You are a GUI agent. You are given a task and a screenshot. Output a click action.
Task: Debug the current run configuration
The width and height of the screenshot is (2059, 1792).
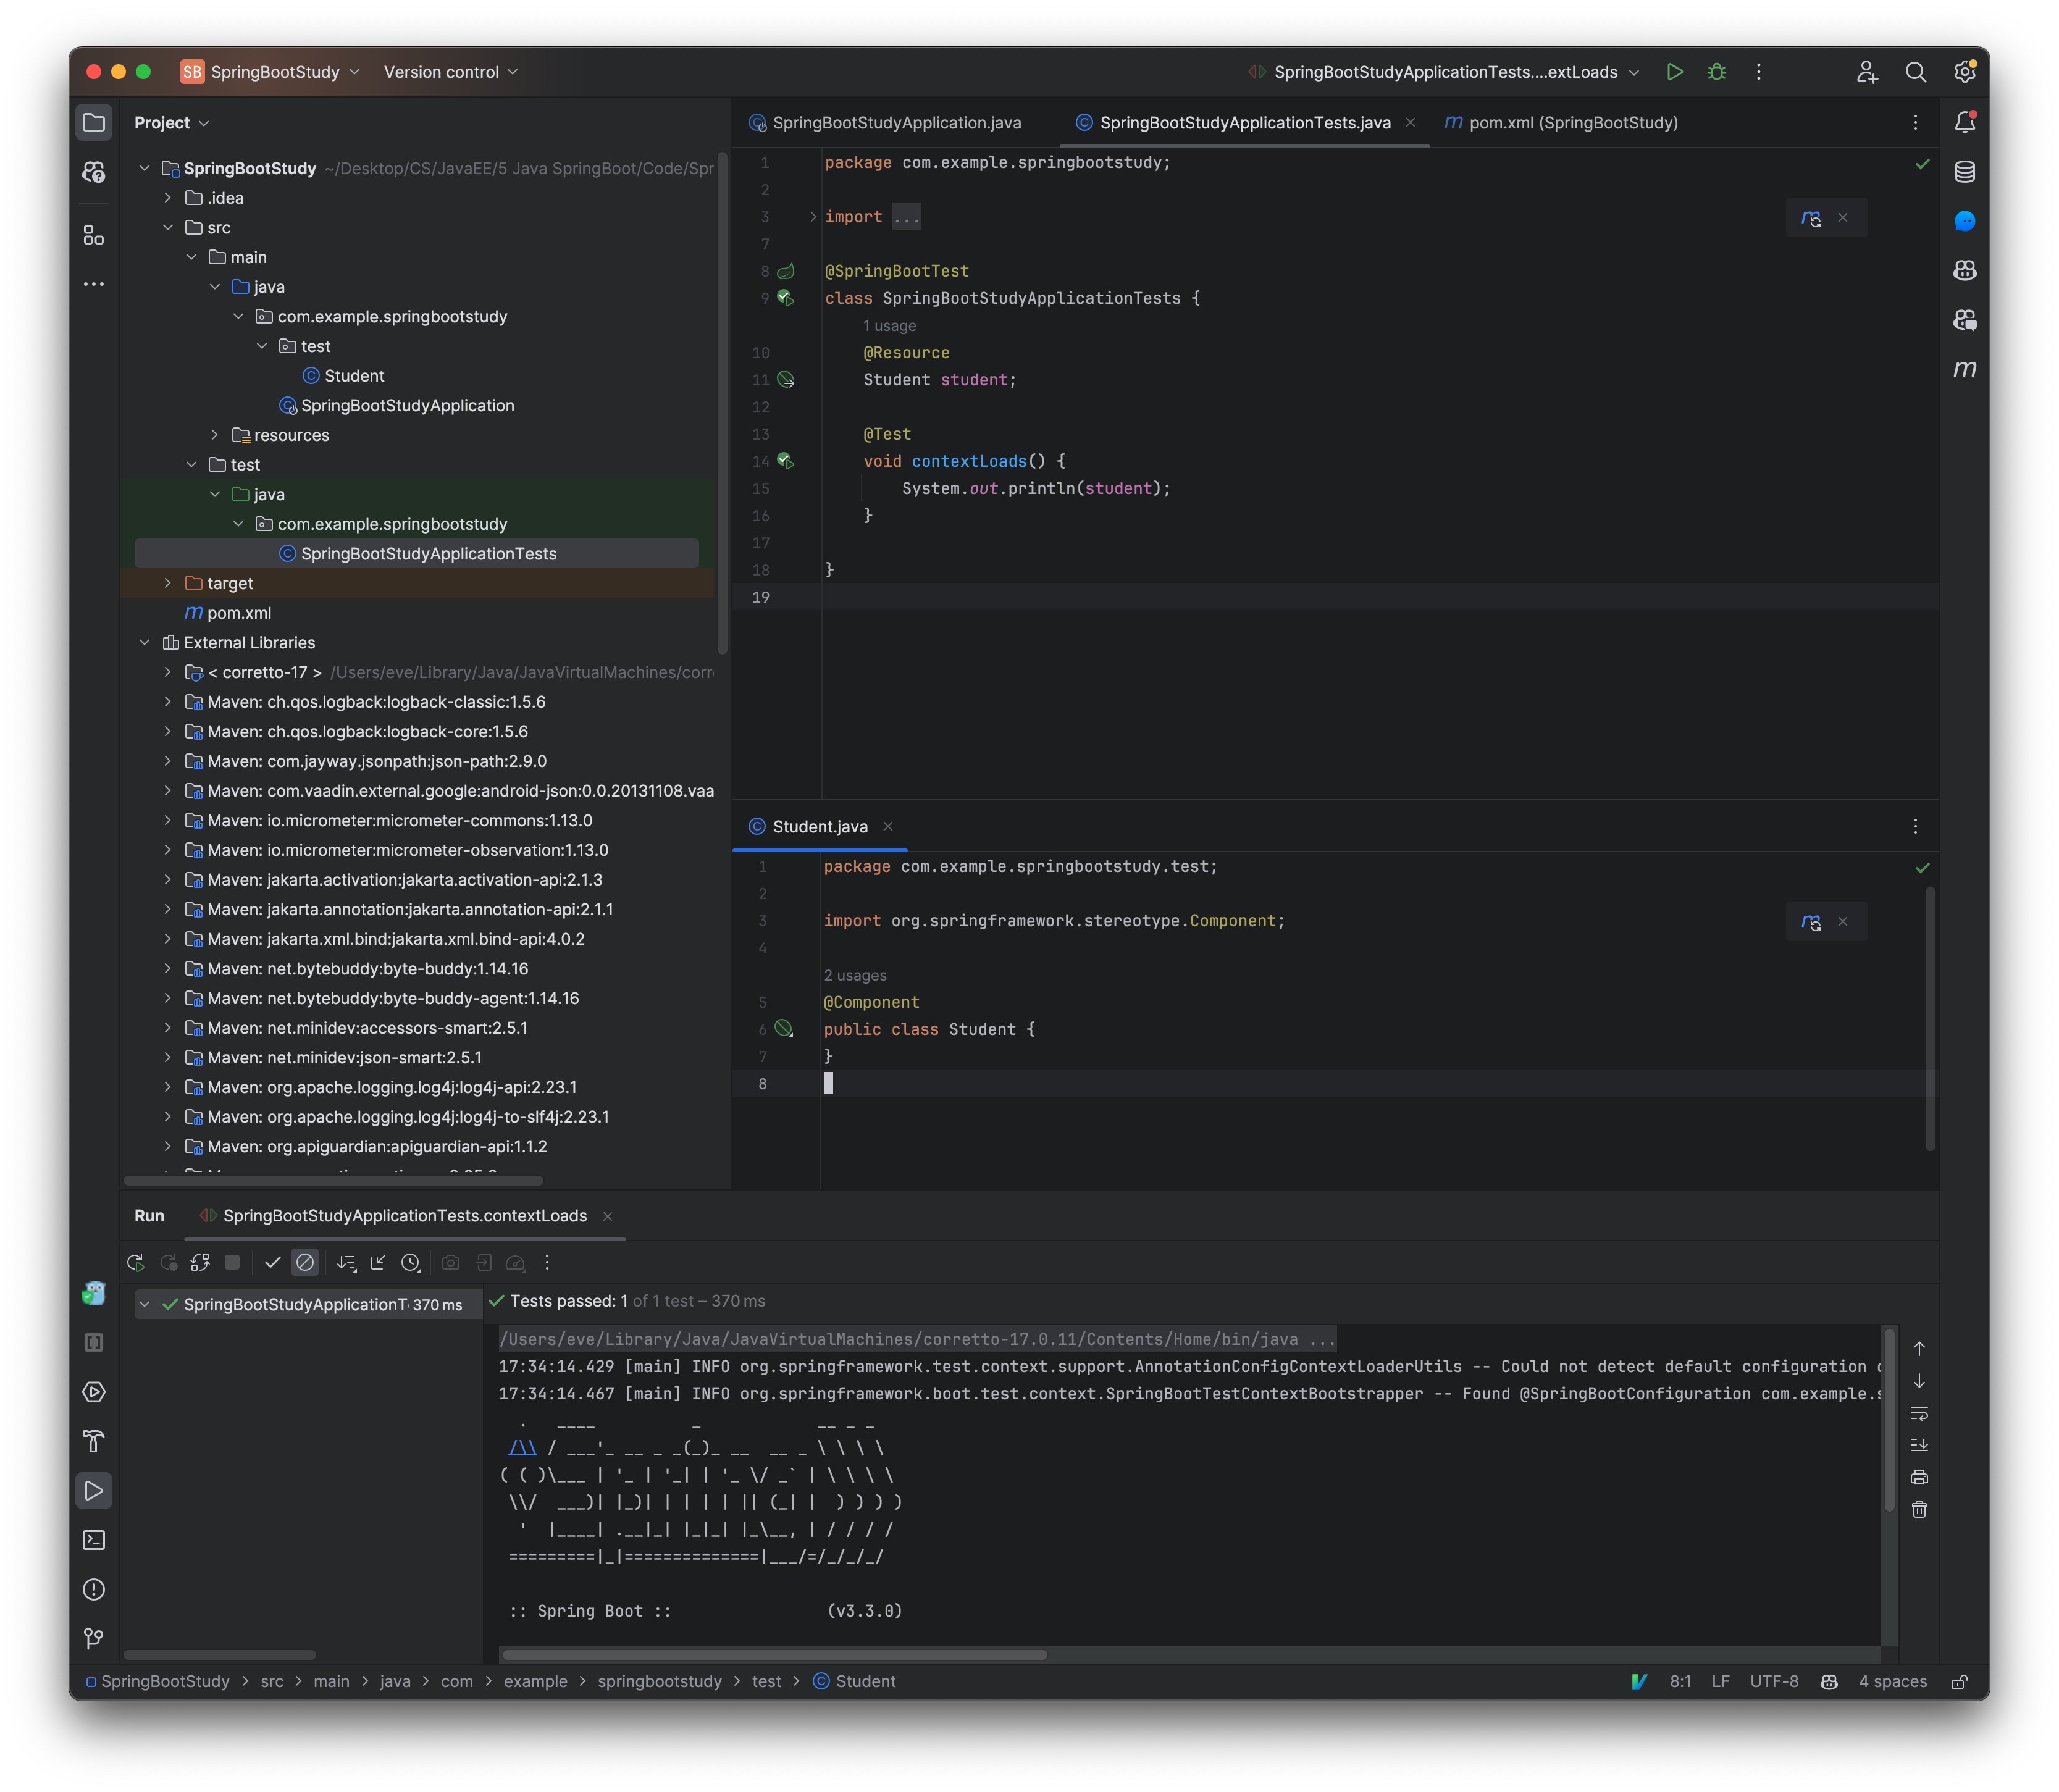(1718, 71)
